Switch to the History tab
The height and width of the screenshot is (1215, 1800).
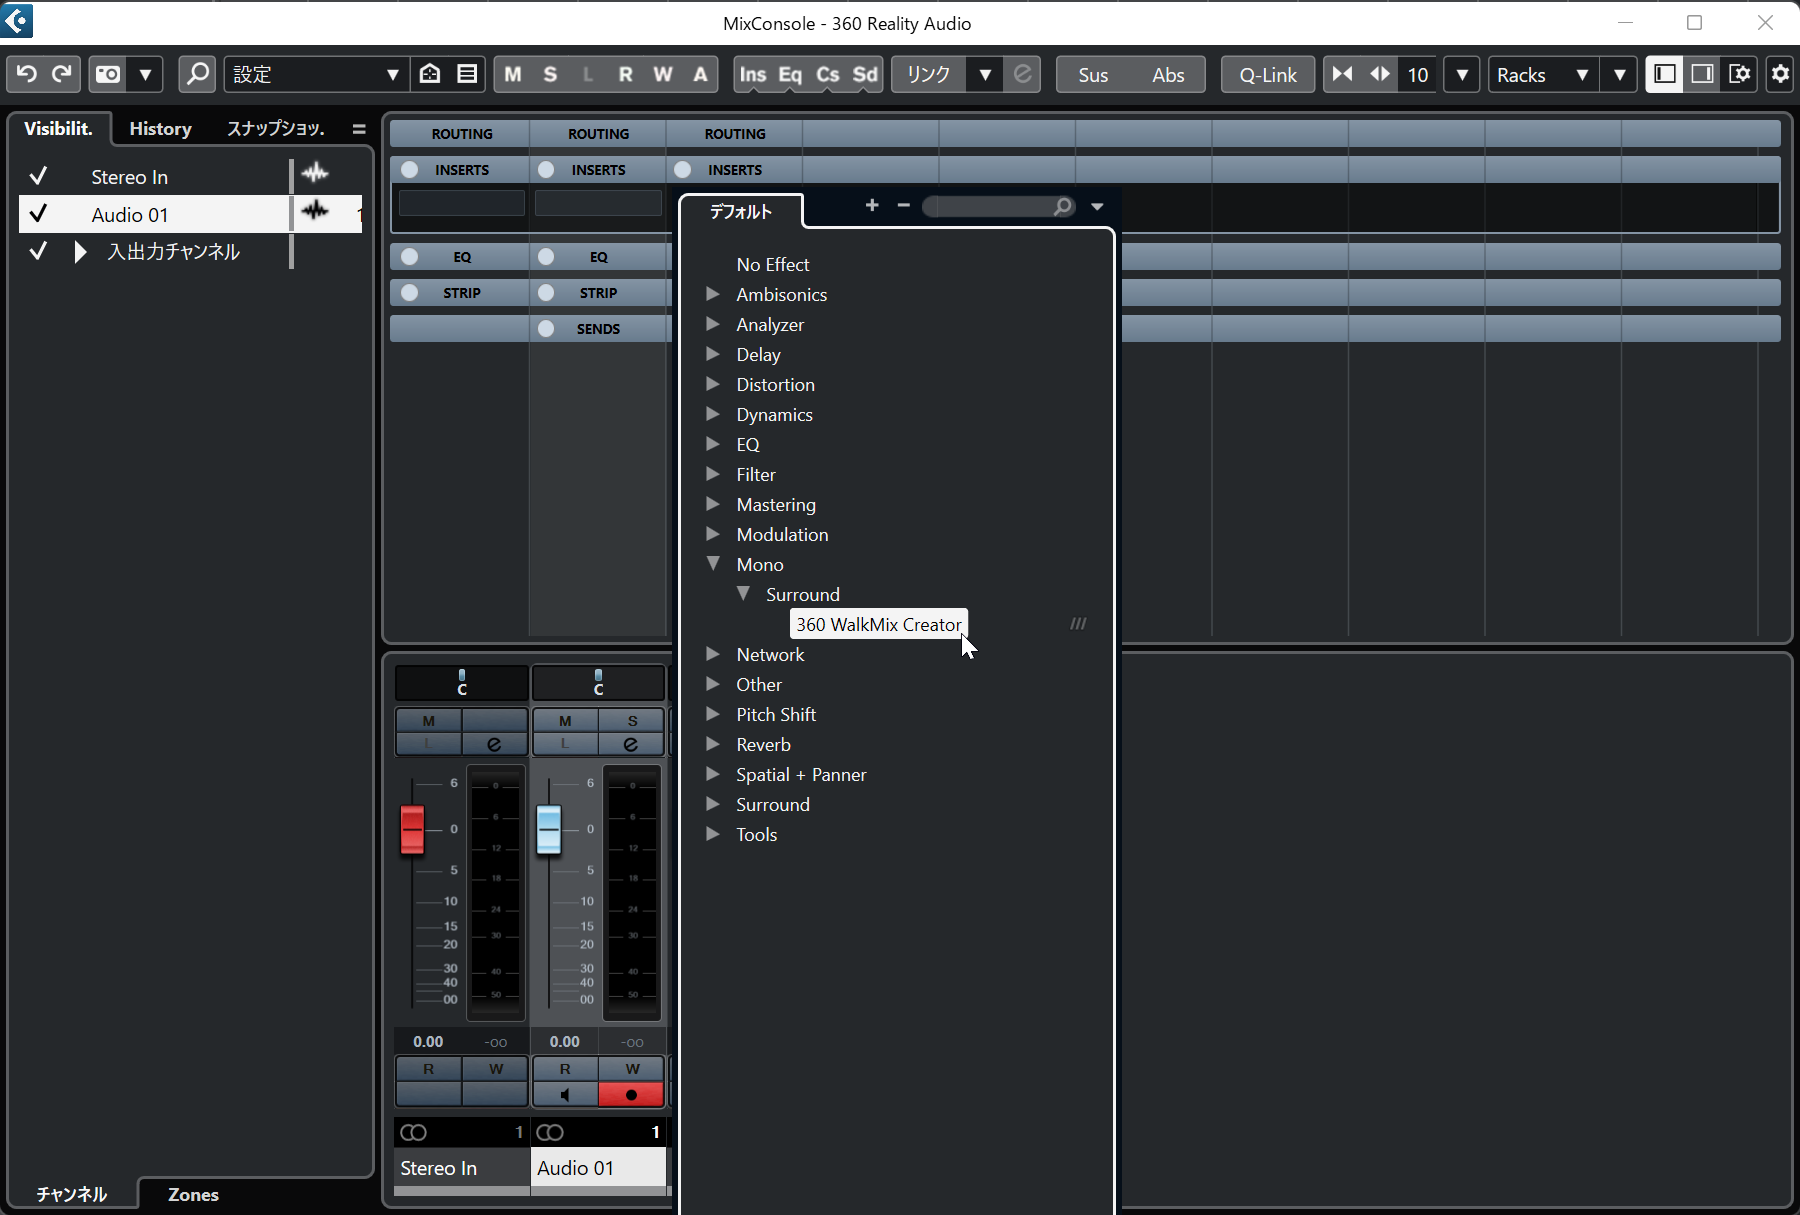coord(160,128)
